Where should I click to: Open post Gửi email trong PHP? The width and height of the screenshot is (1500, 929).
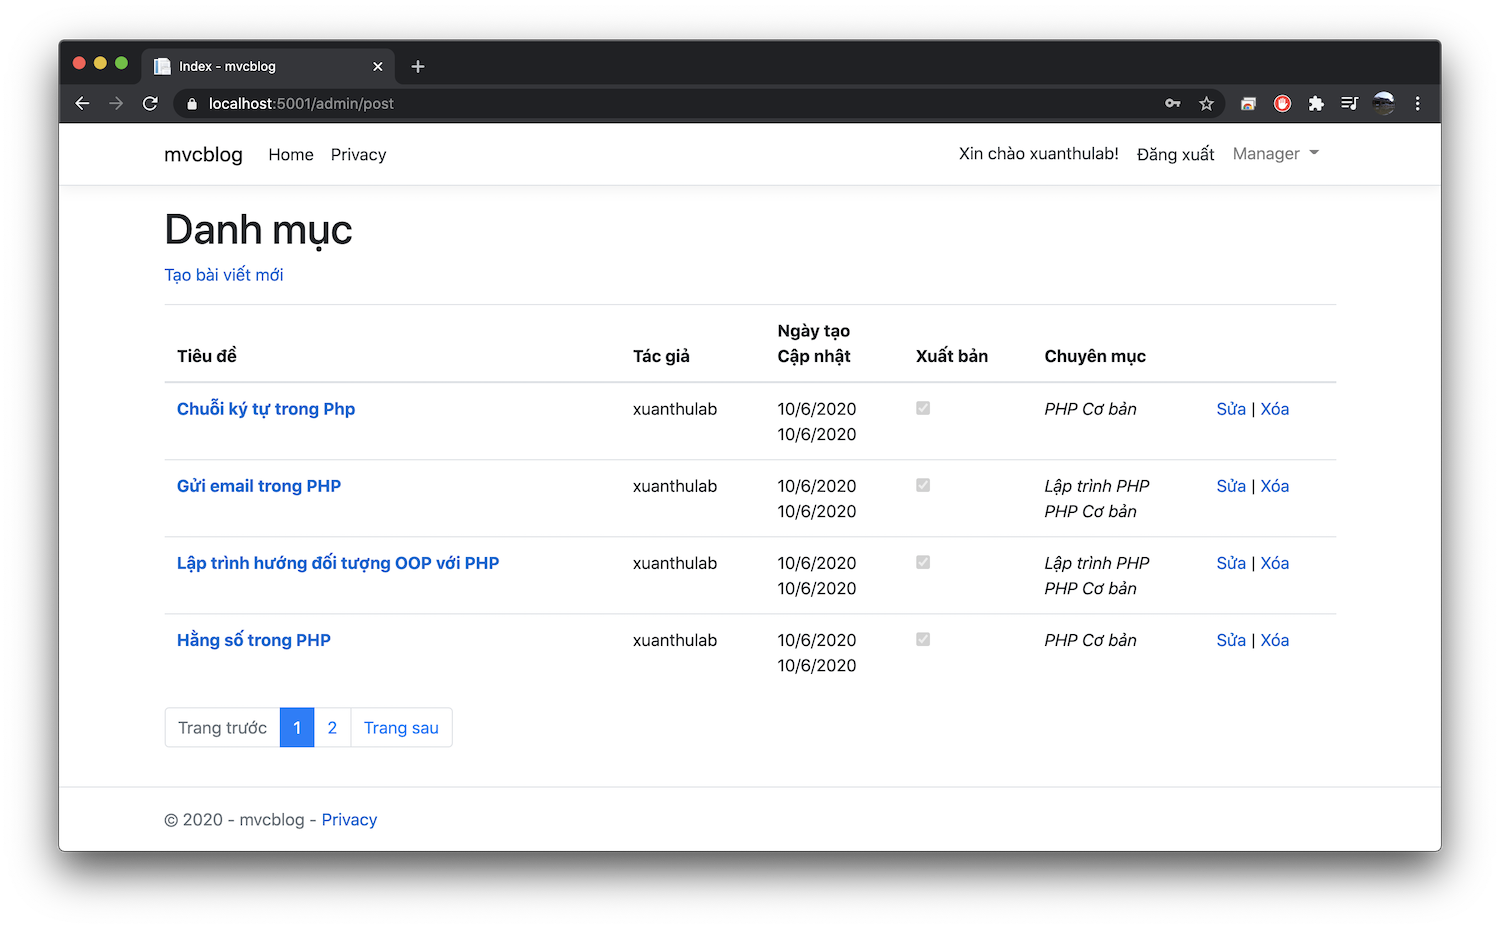pos(259,485)
